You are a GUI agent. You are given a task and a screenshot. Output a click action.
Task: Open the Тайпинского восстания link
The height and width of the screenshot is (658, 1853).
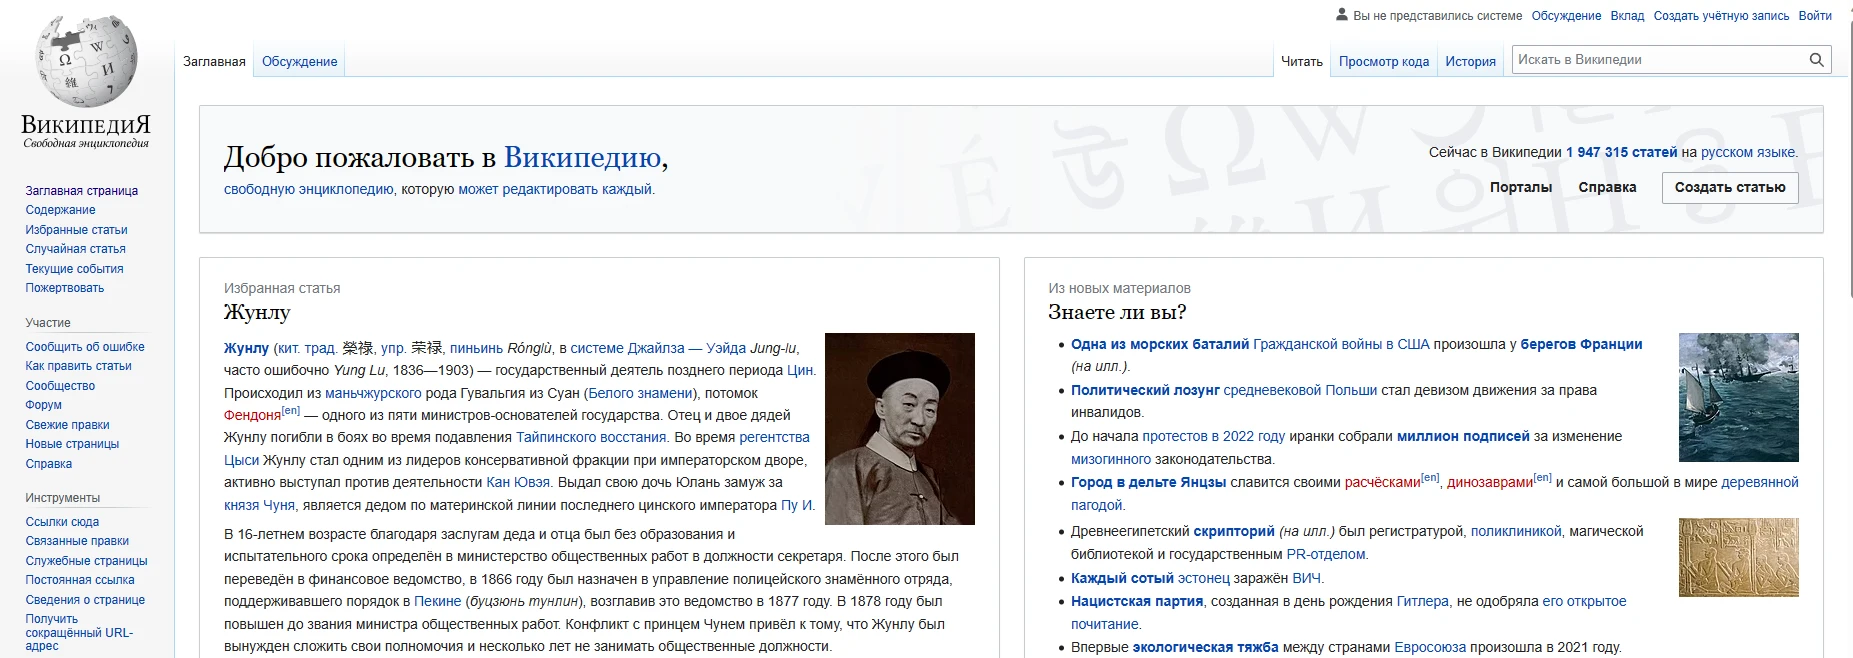coord(591,437)
